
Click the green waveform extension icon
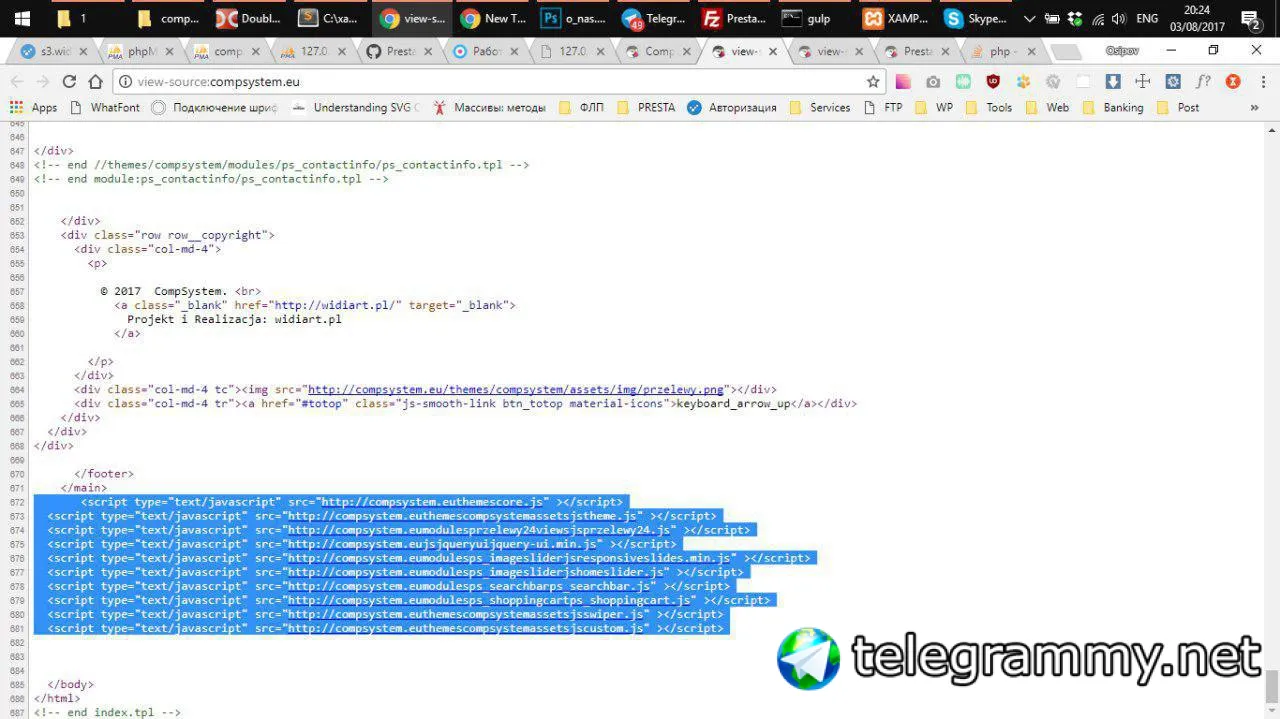pos(963,82)
